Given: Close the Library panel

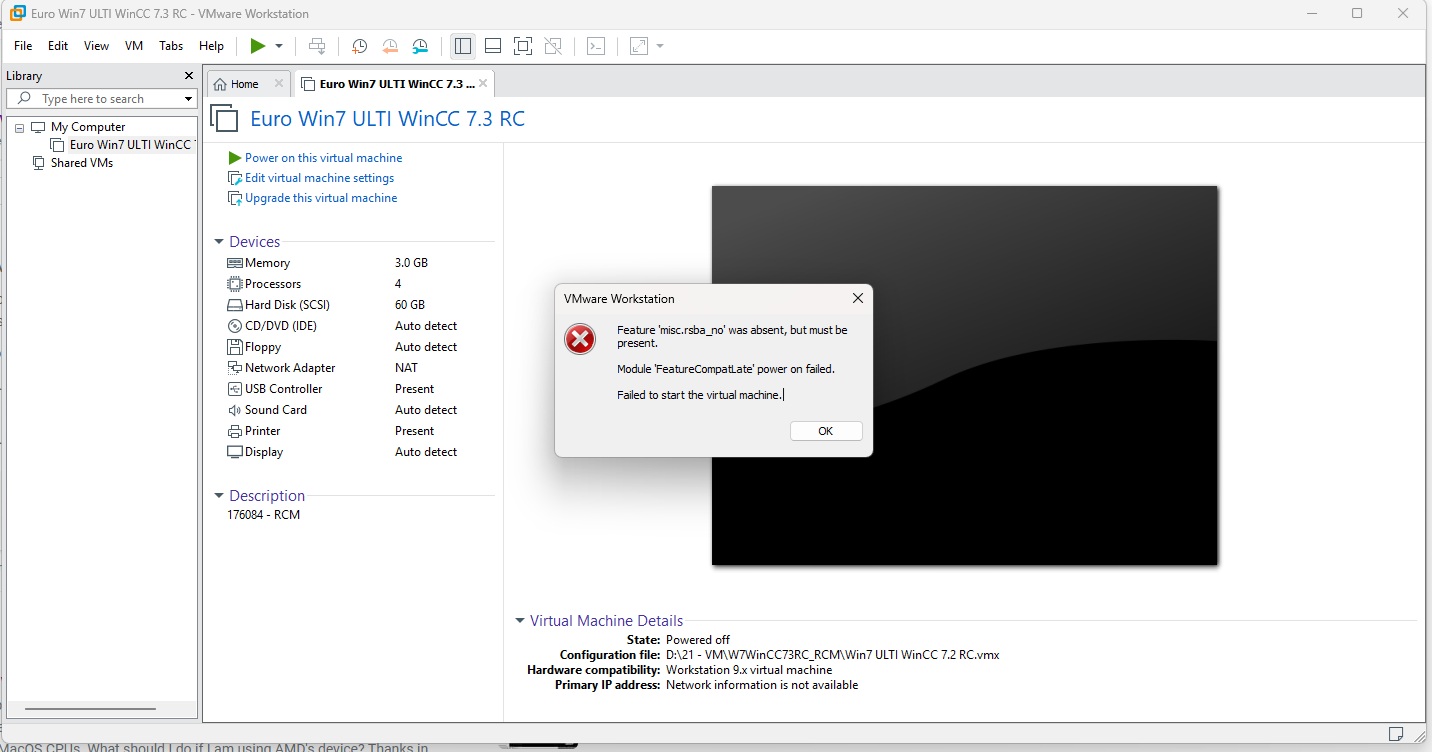Looking at the screenshot, I should pyautogui.click(x=189, y=76).
